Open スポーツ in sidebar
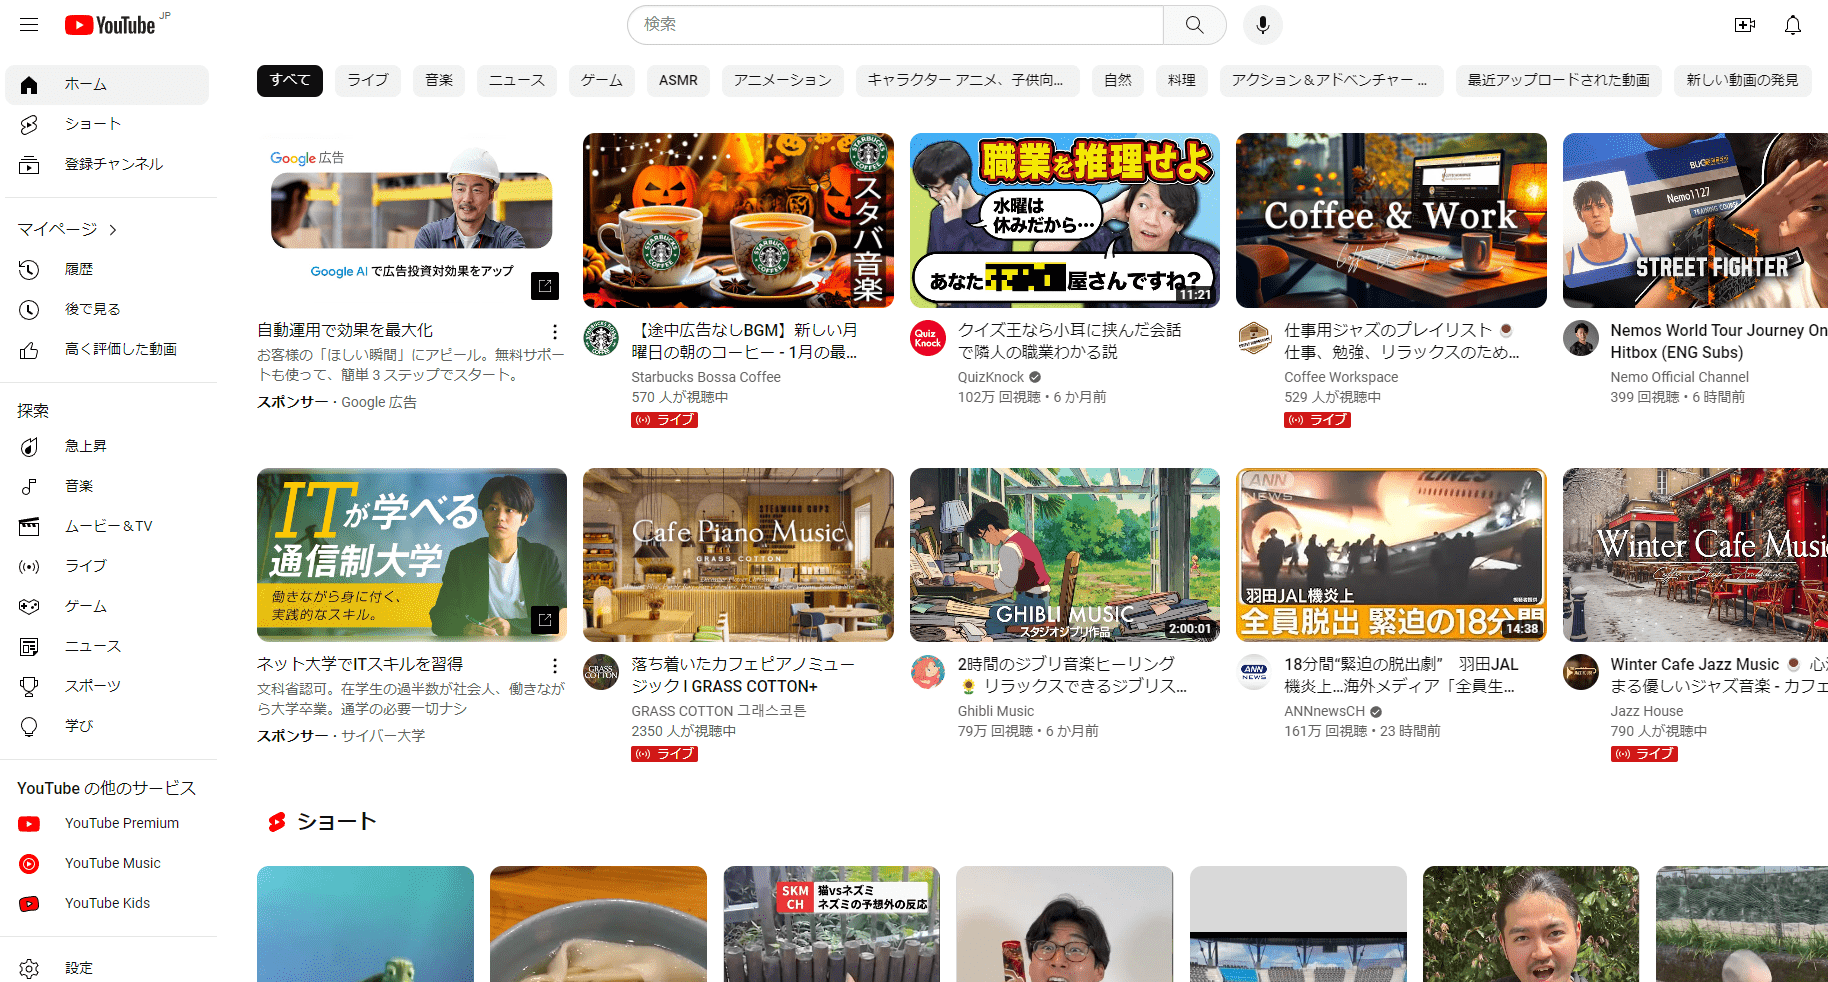The height and width of the screenshot is (982, 1828). pos(107,686)
